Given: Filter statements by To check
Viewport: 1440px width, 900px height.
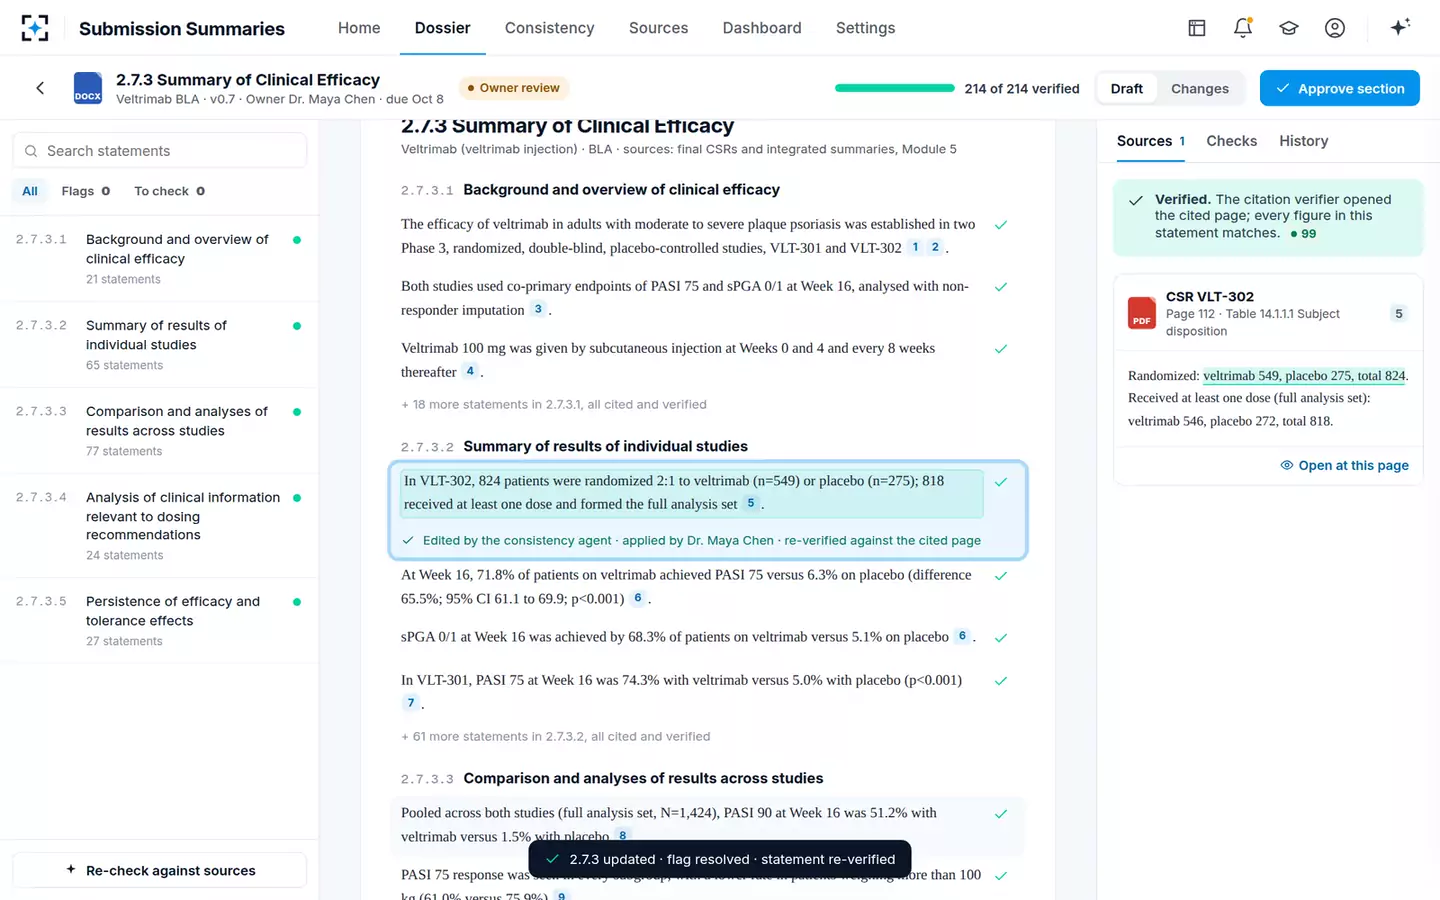Looking at the screenshot, I should coord(170,191).
